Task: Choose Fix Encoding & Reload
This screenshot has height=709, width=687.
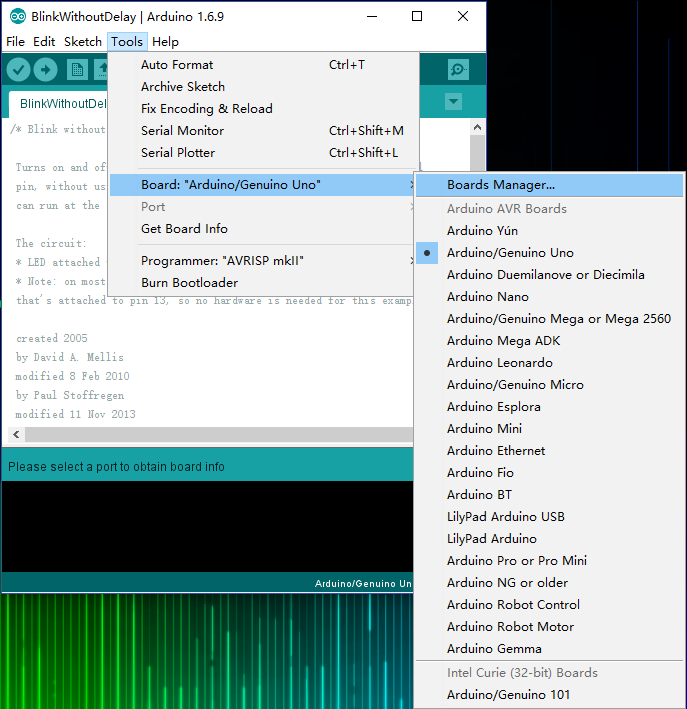Action: pyautogui.click(x=261, y=109)
